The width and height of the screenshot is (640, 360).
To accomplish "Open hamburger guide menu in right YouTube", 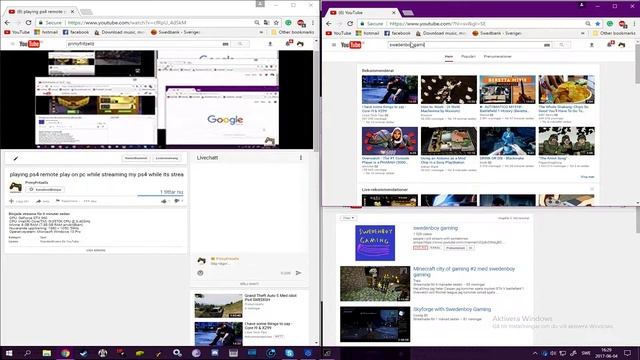I will pyautogui.click(x=334, y=45).
